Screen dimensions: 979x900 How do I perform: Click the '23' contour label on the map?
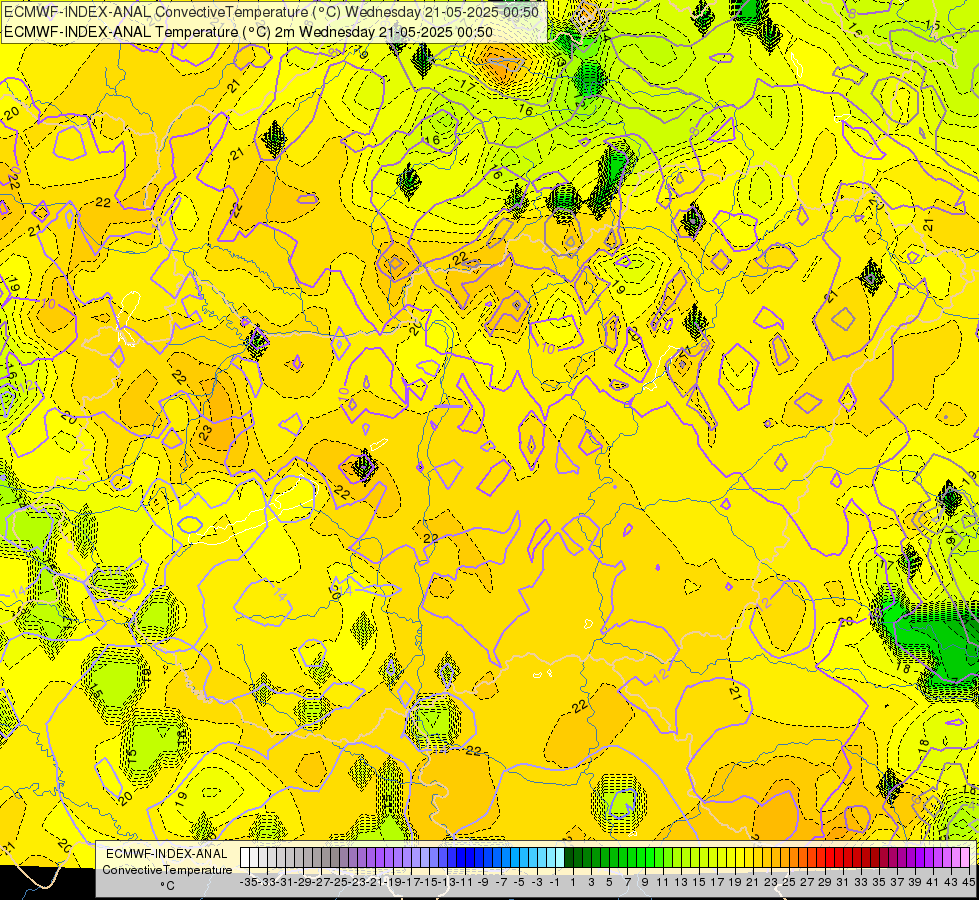click(206, 432)
